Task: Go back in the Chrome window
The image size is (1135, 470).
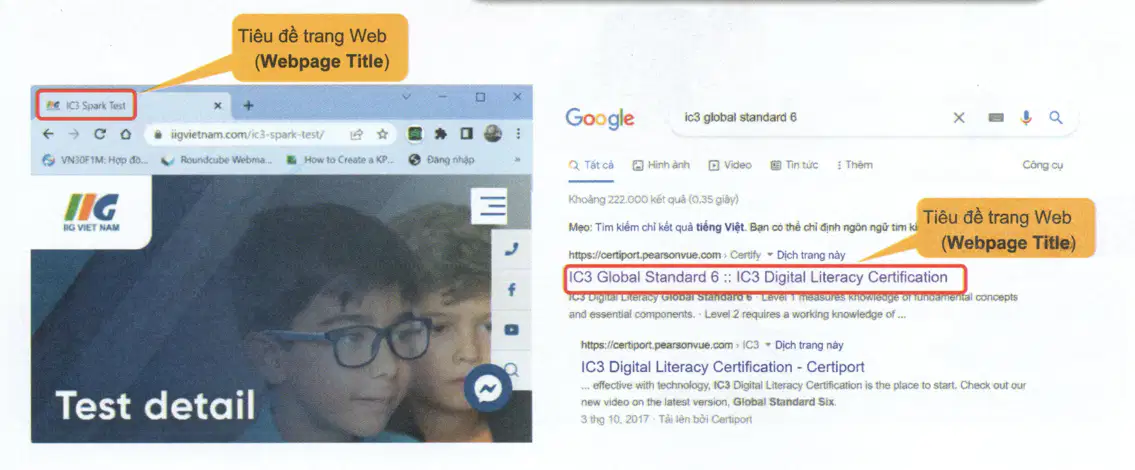Action: pyautogui.click(x=48, y=134)
